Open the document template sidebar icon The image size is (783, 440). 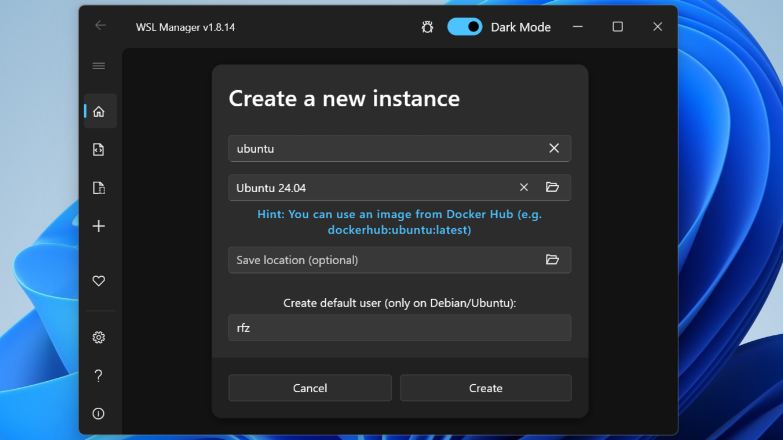[99, 188]
